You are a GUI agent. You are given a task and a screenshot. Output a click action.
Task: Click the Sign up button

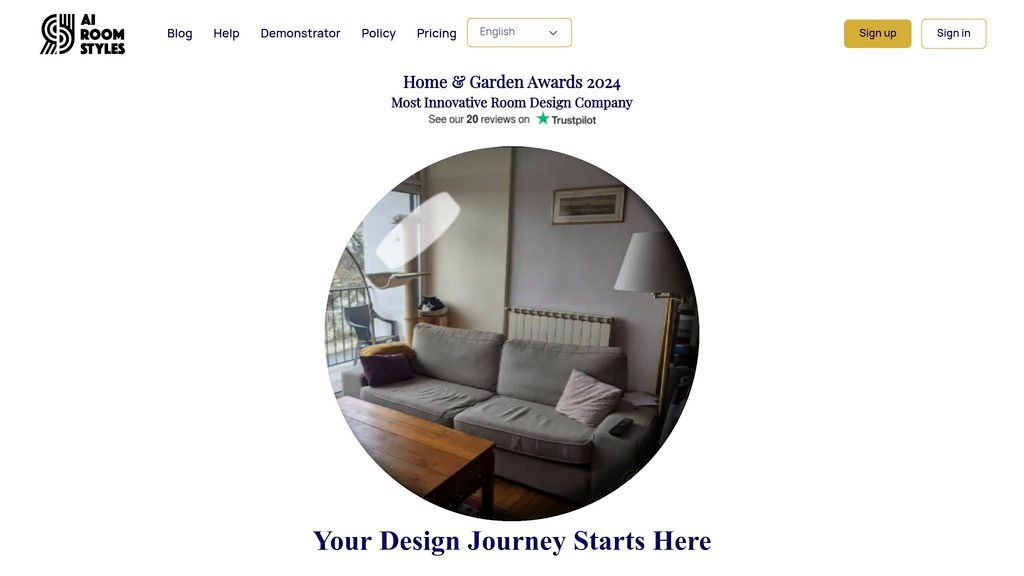(x=878, y=33)
